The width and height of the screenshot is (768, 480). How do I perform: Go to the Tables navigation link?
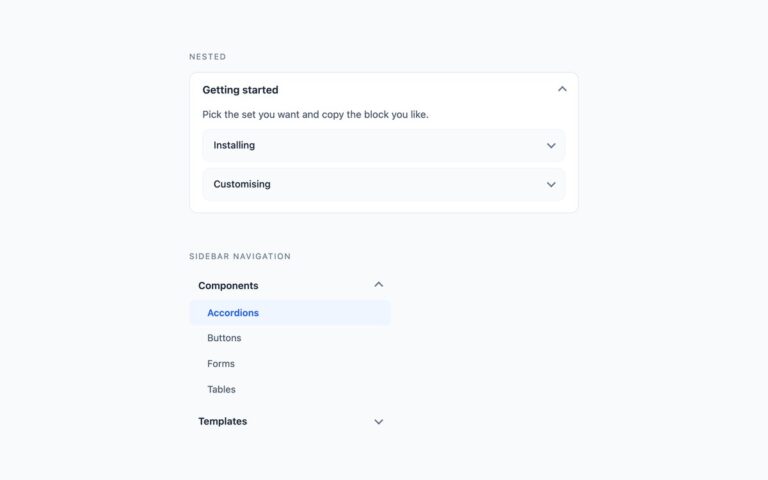[x=221, y=389]
